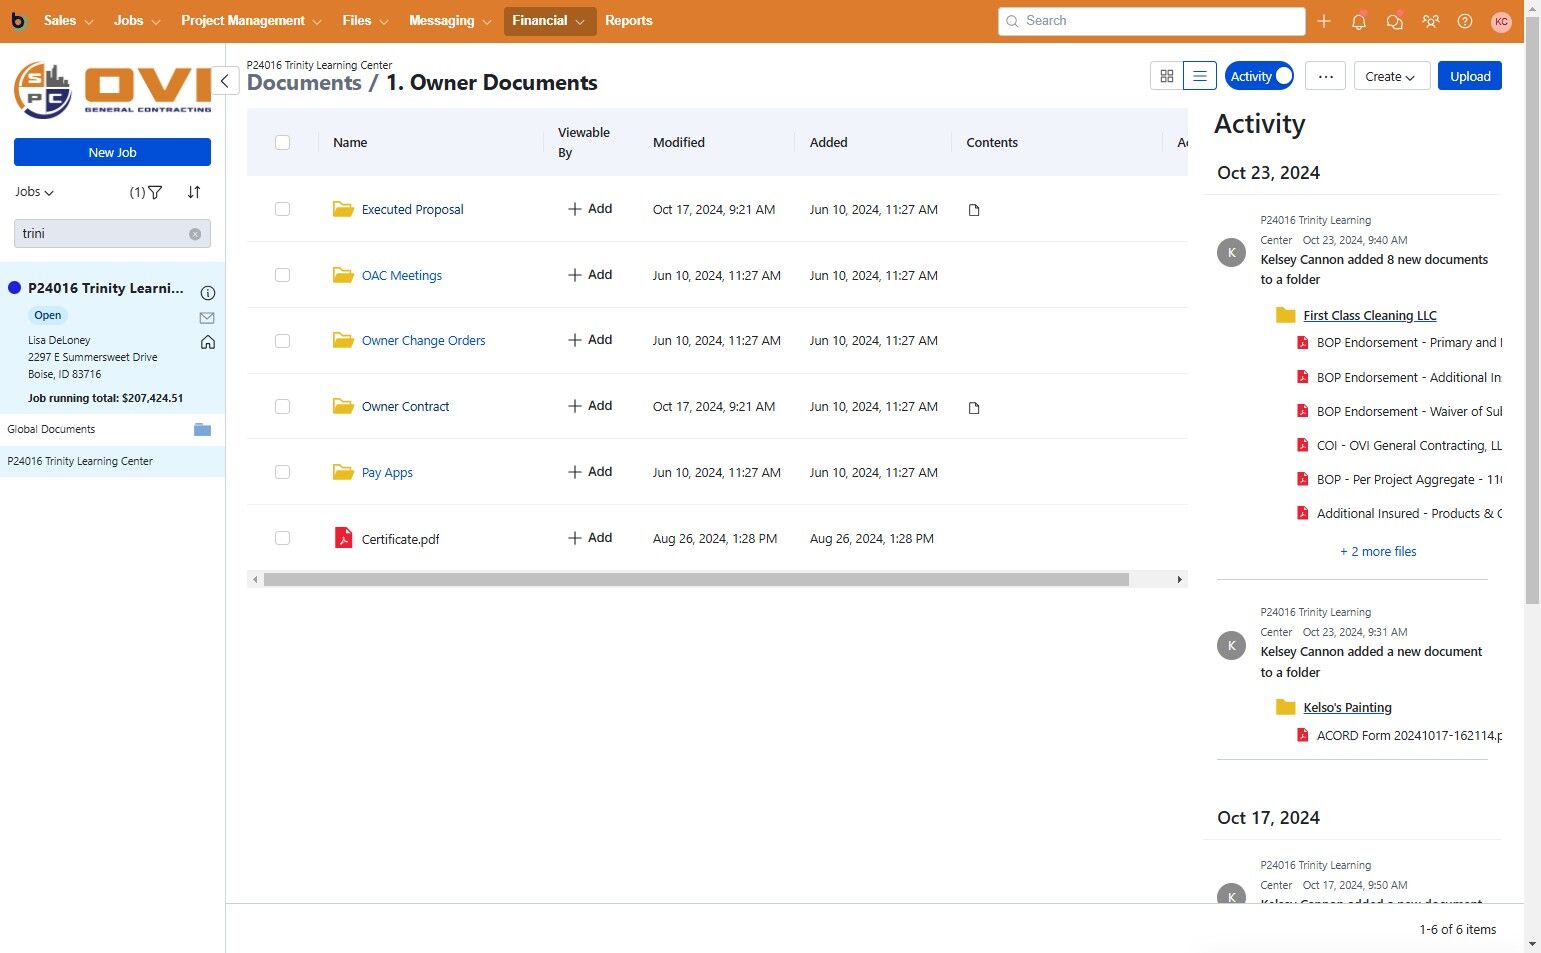
Task: Tick the Certificate.pdf checkbox
Action: tap(282, 538)
